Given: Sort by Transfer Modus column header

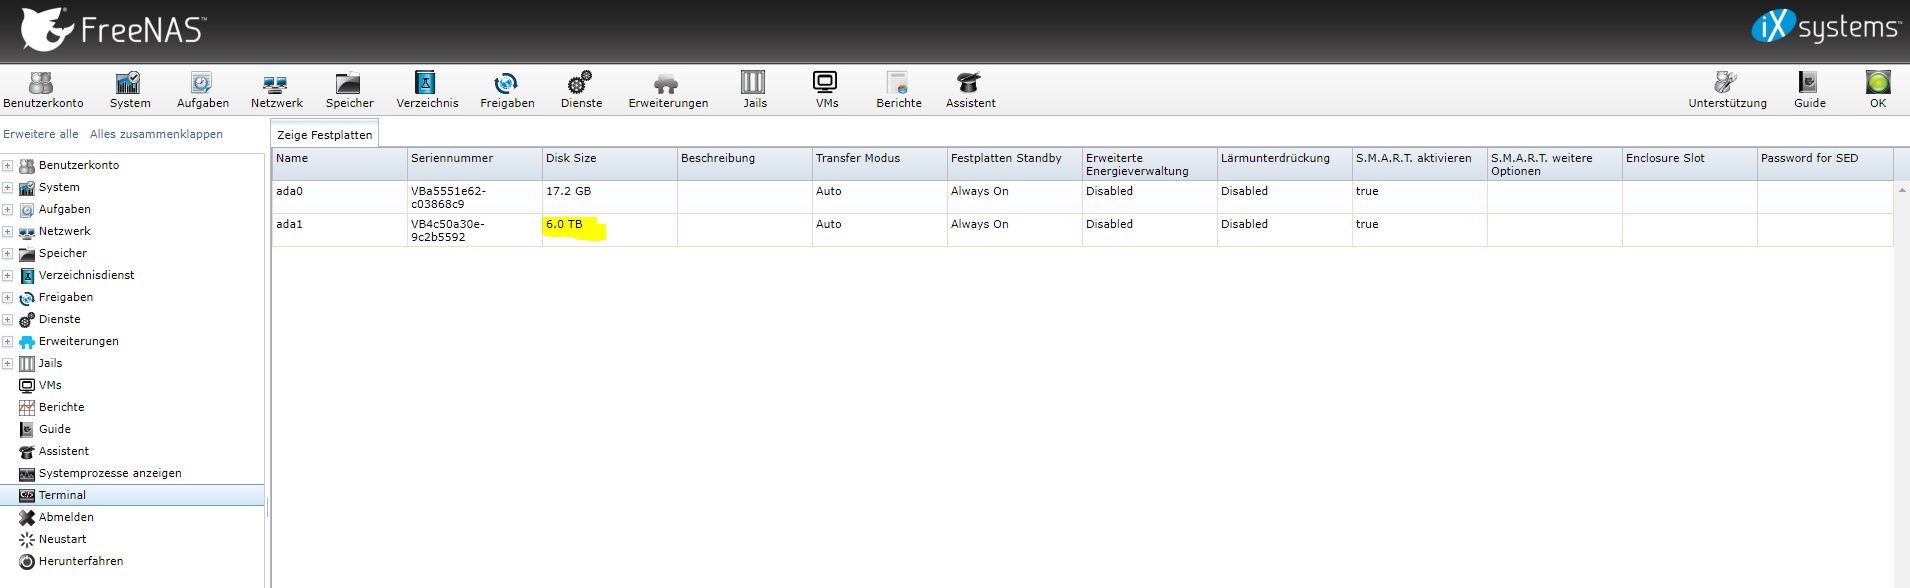Looking at the screenshot, I should point(879,164).
